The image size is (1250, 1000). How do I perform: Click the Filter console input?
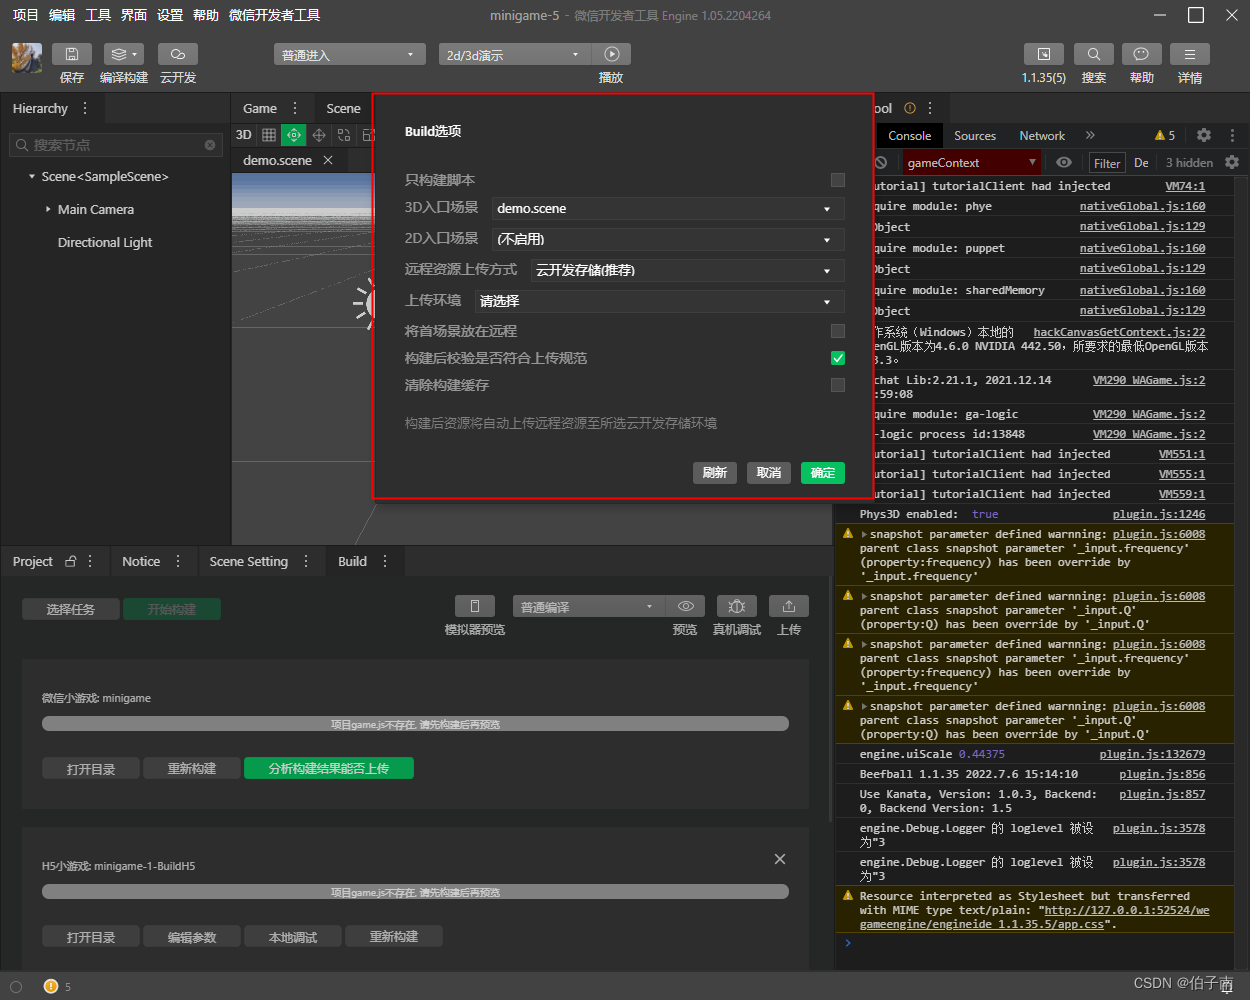(x=1107, y=163)
